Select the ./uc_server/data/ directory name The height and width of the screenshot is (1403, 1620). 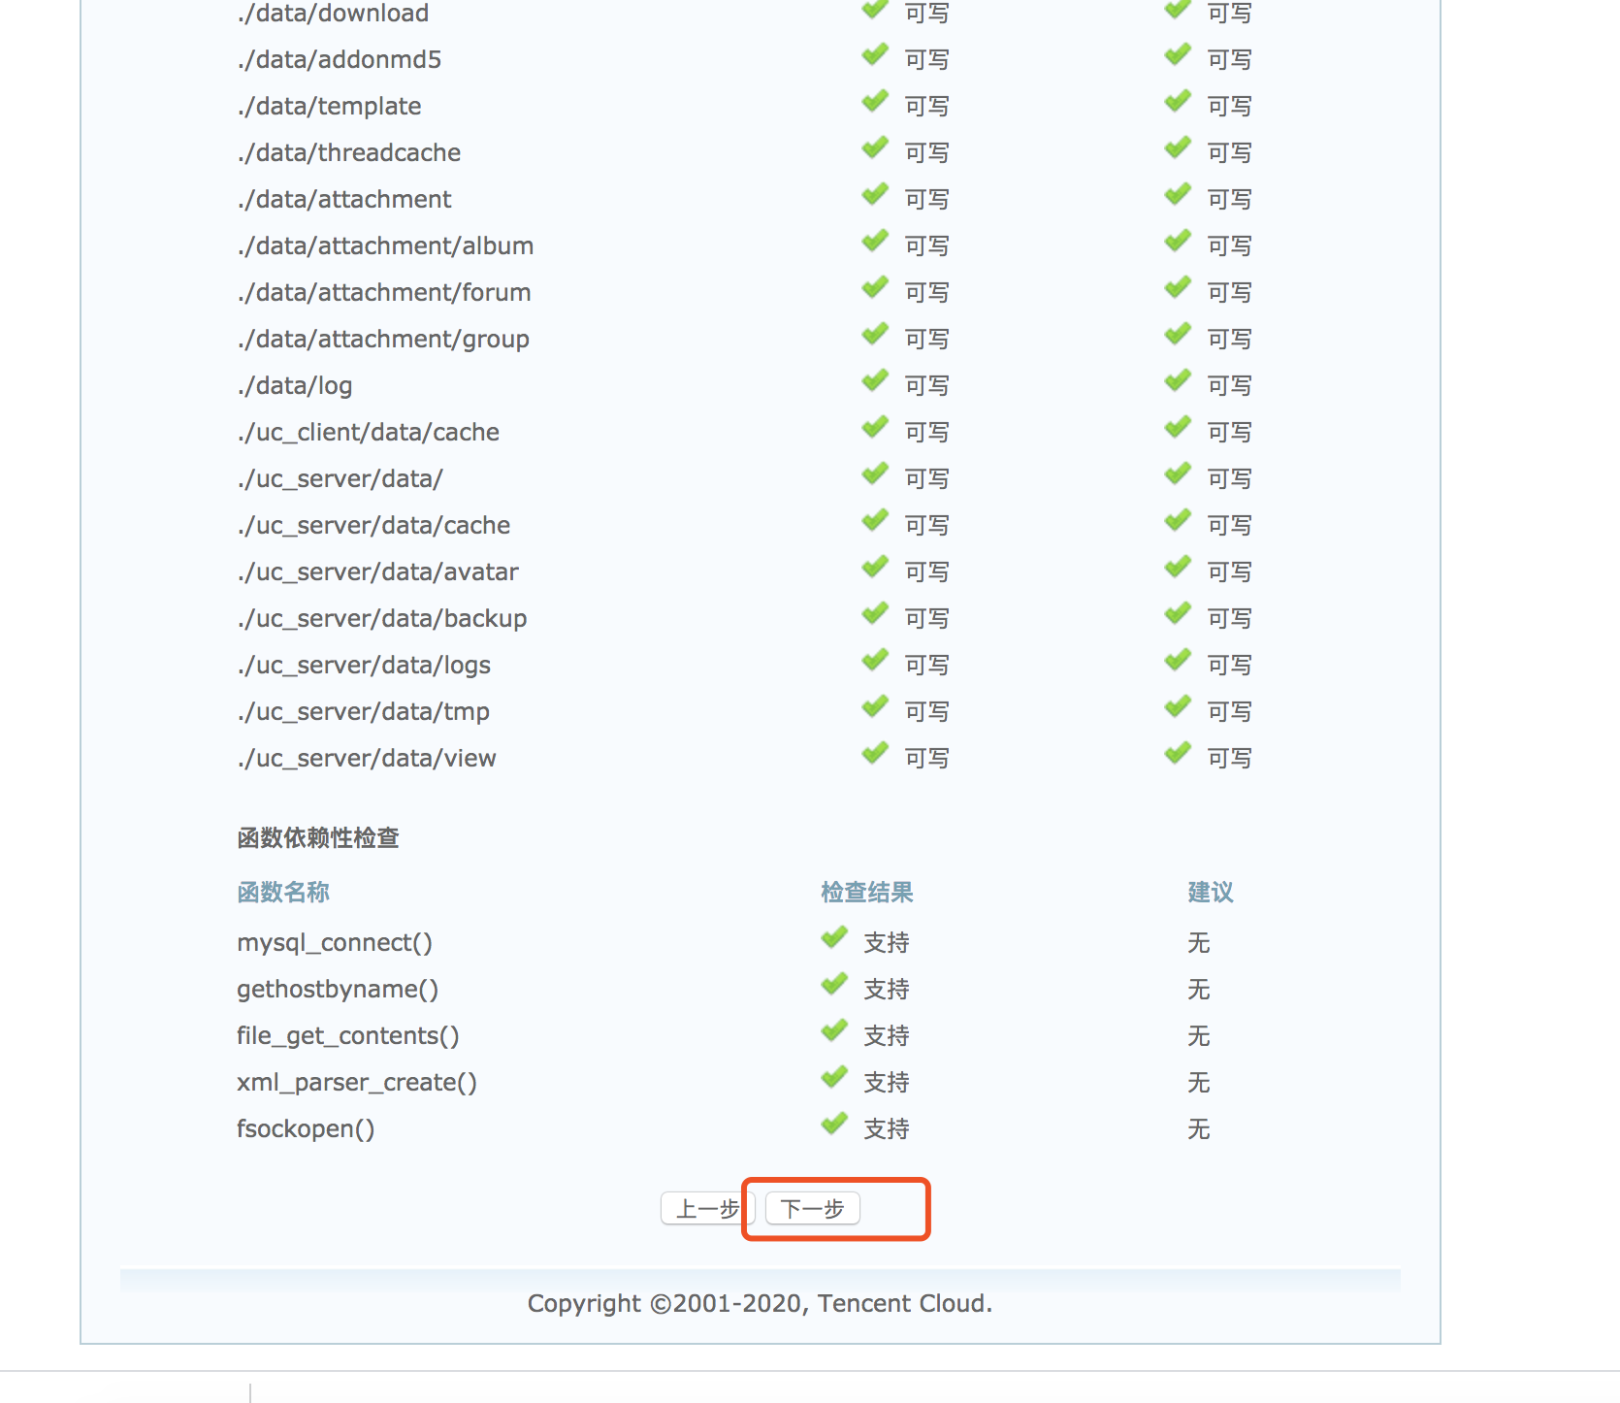click(x=340, y=479)
